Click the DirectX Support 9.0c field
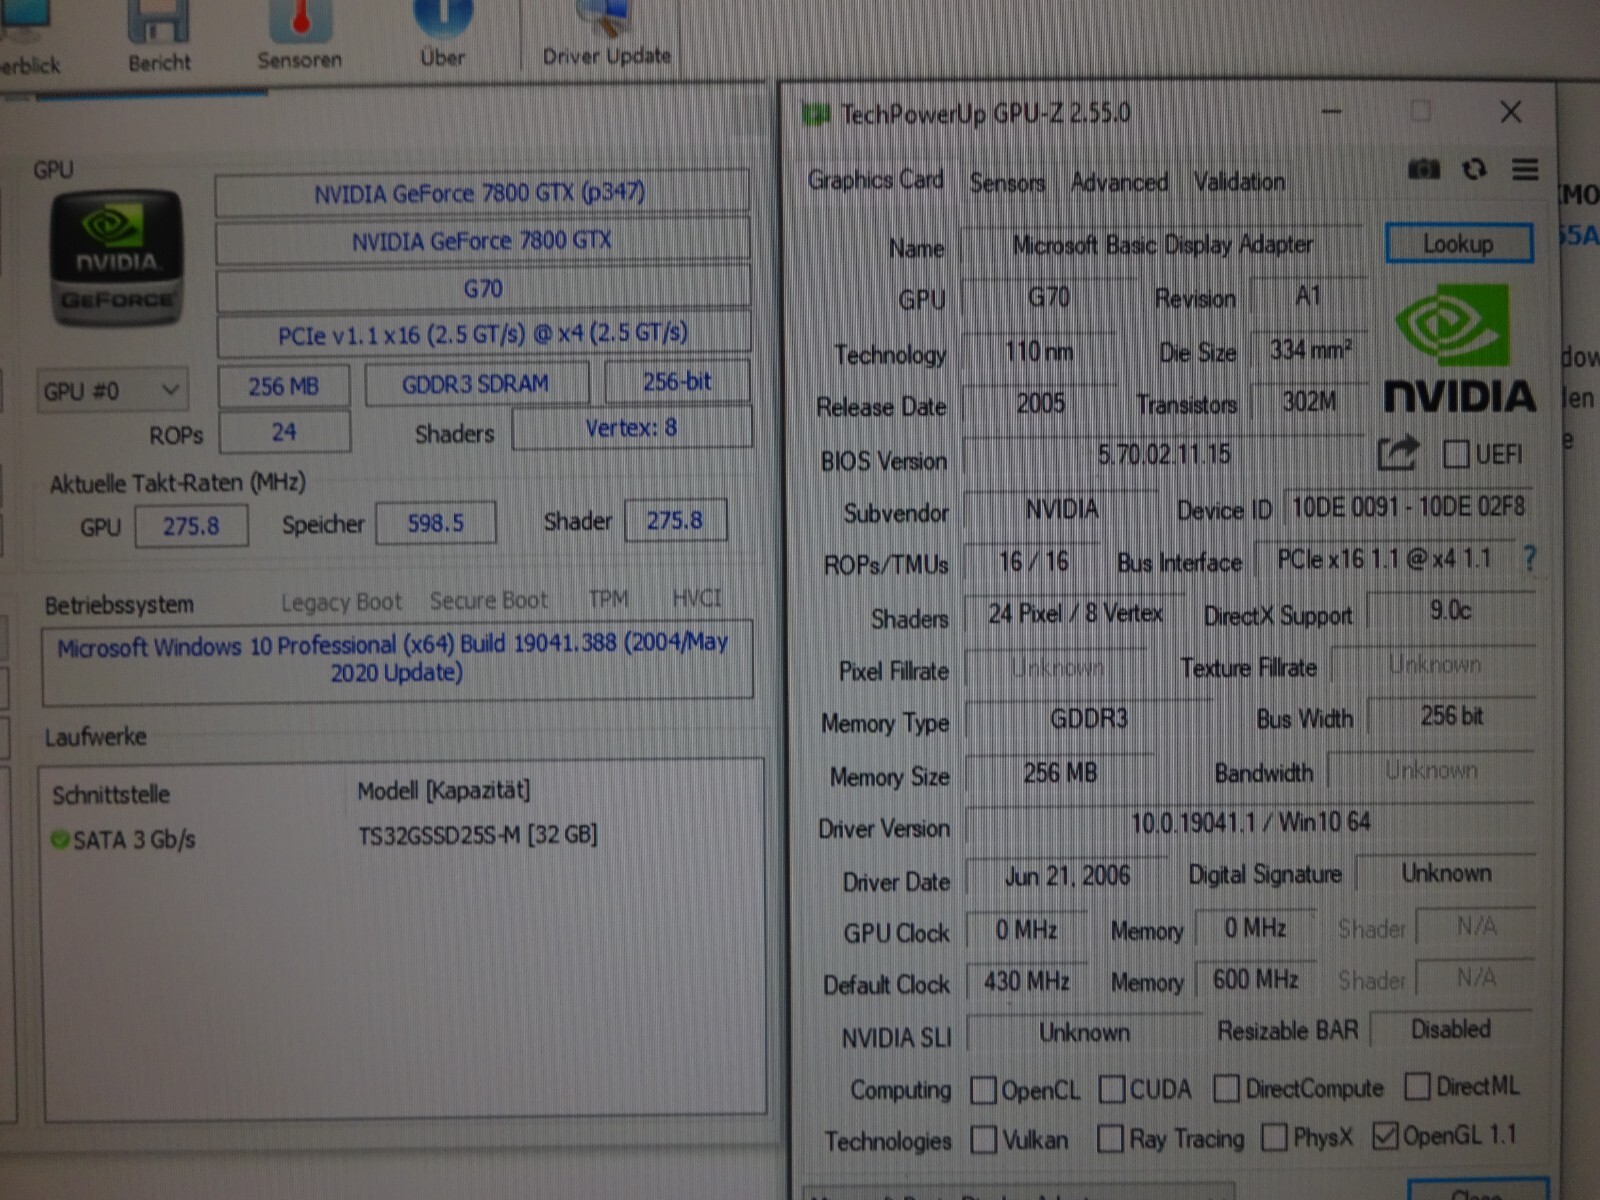Screen dimensions: 1600x1200 pos(1450,611)
